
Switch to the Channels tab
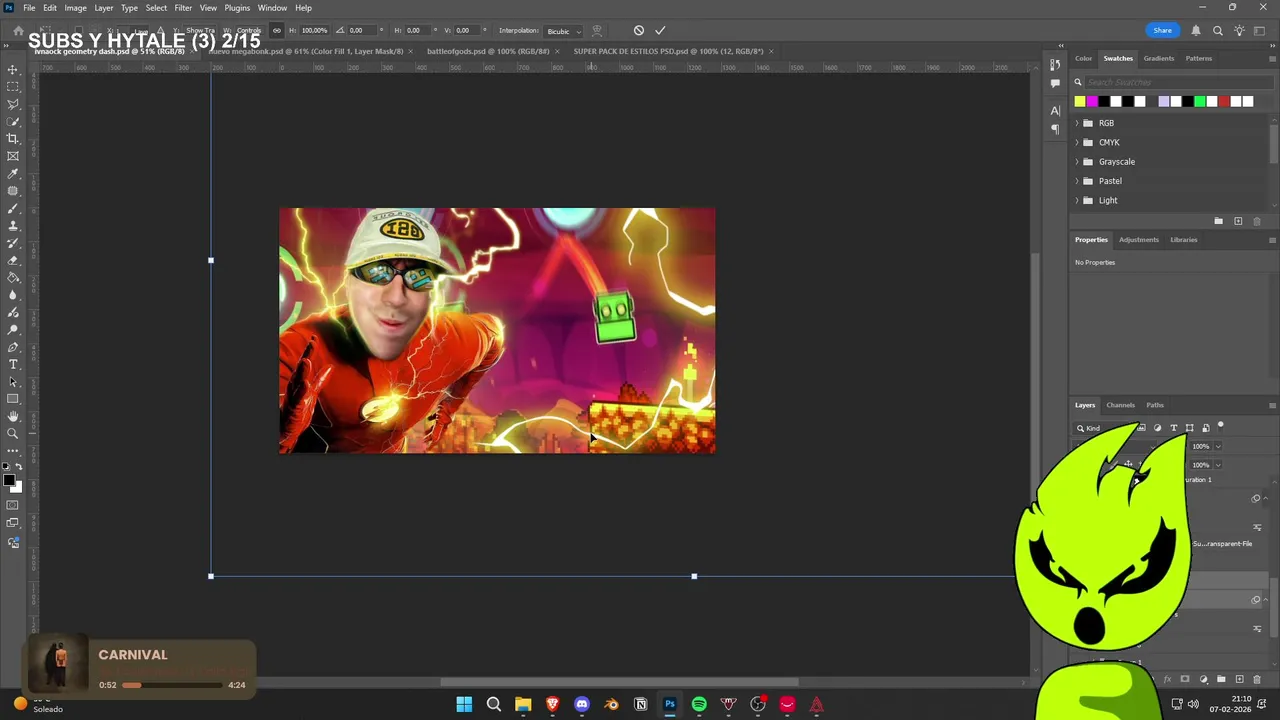(x=1120, y=405)
